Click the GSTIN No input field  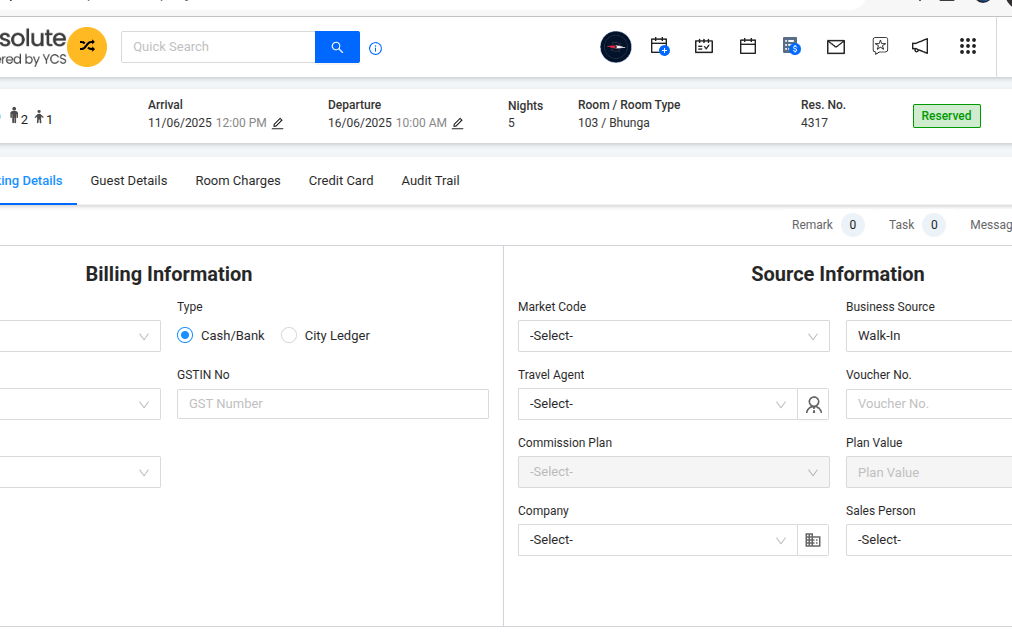(x=332, y=404)
